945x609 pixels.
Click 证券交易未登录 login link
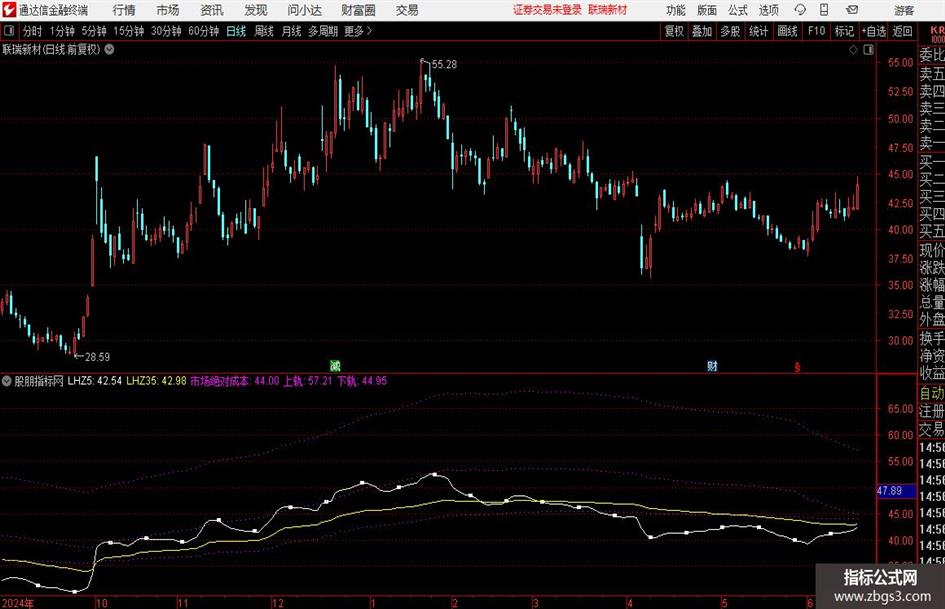(x=547, y=10)
